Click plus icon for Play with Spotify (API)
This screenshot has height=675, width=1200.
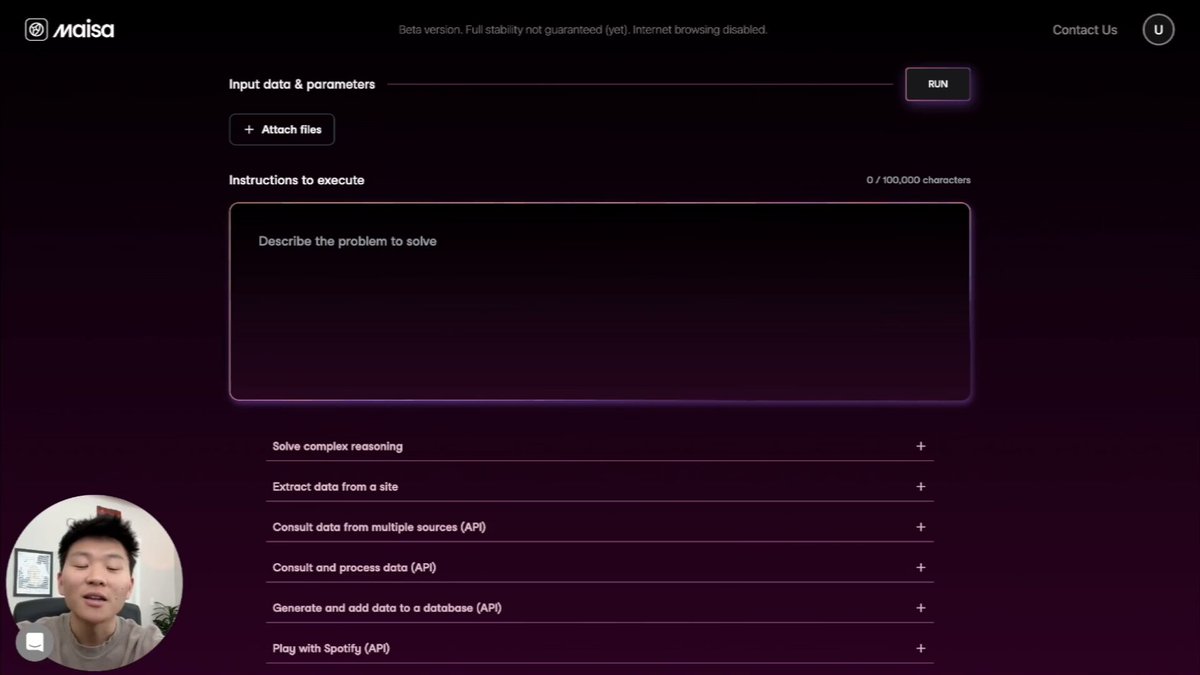click(x=921, y=648)
